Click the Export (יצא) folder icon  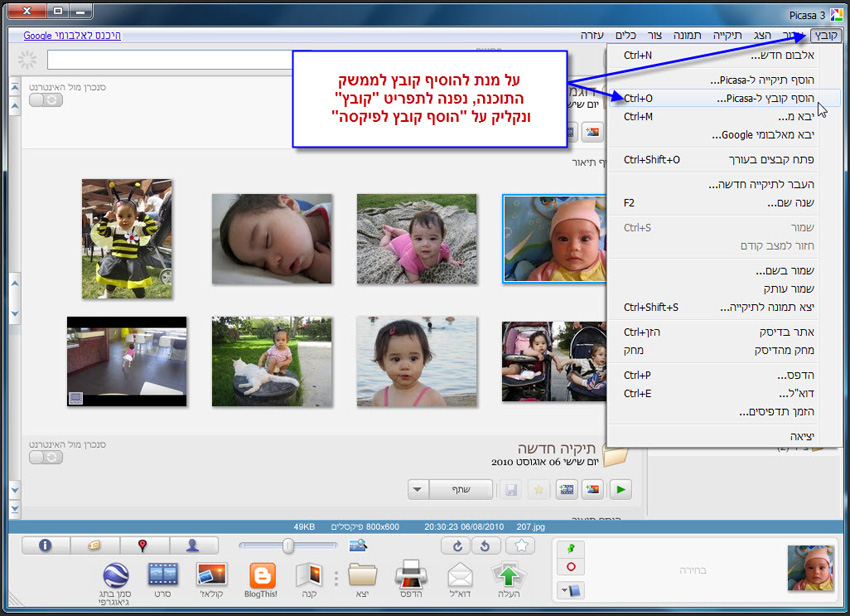[x=362, y=575]
